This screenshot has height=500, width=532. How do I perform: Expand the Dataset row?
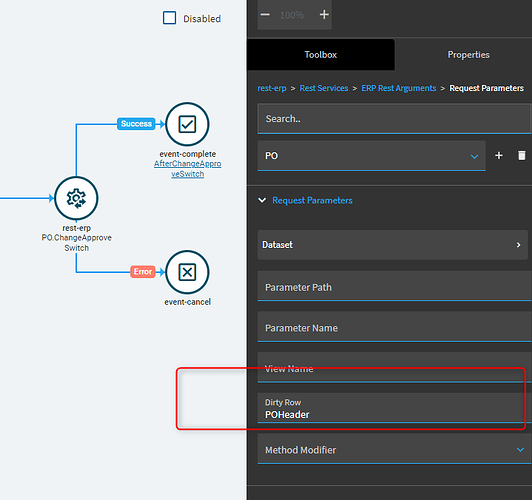click(x=393, y=245)
